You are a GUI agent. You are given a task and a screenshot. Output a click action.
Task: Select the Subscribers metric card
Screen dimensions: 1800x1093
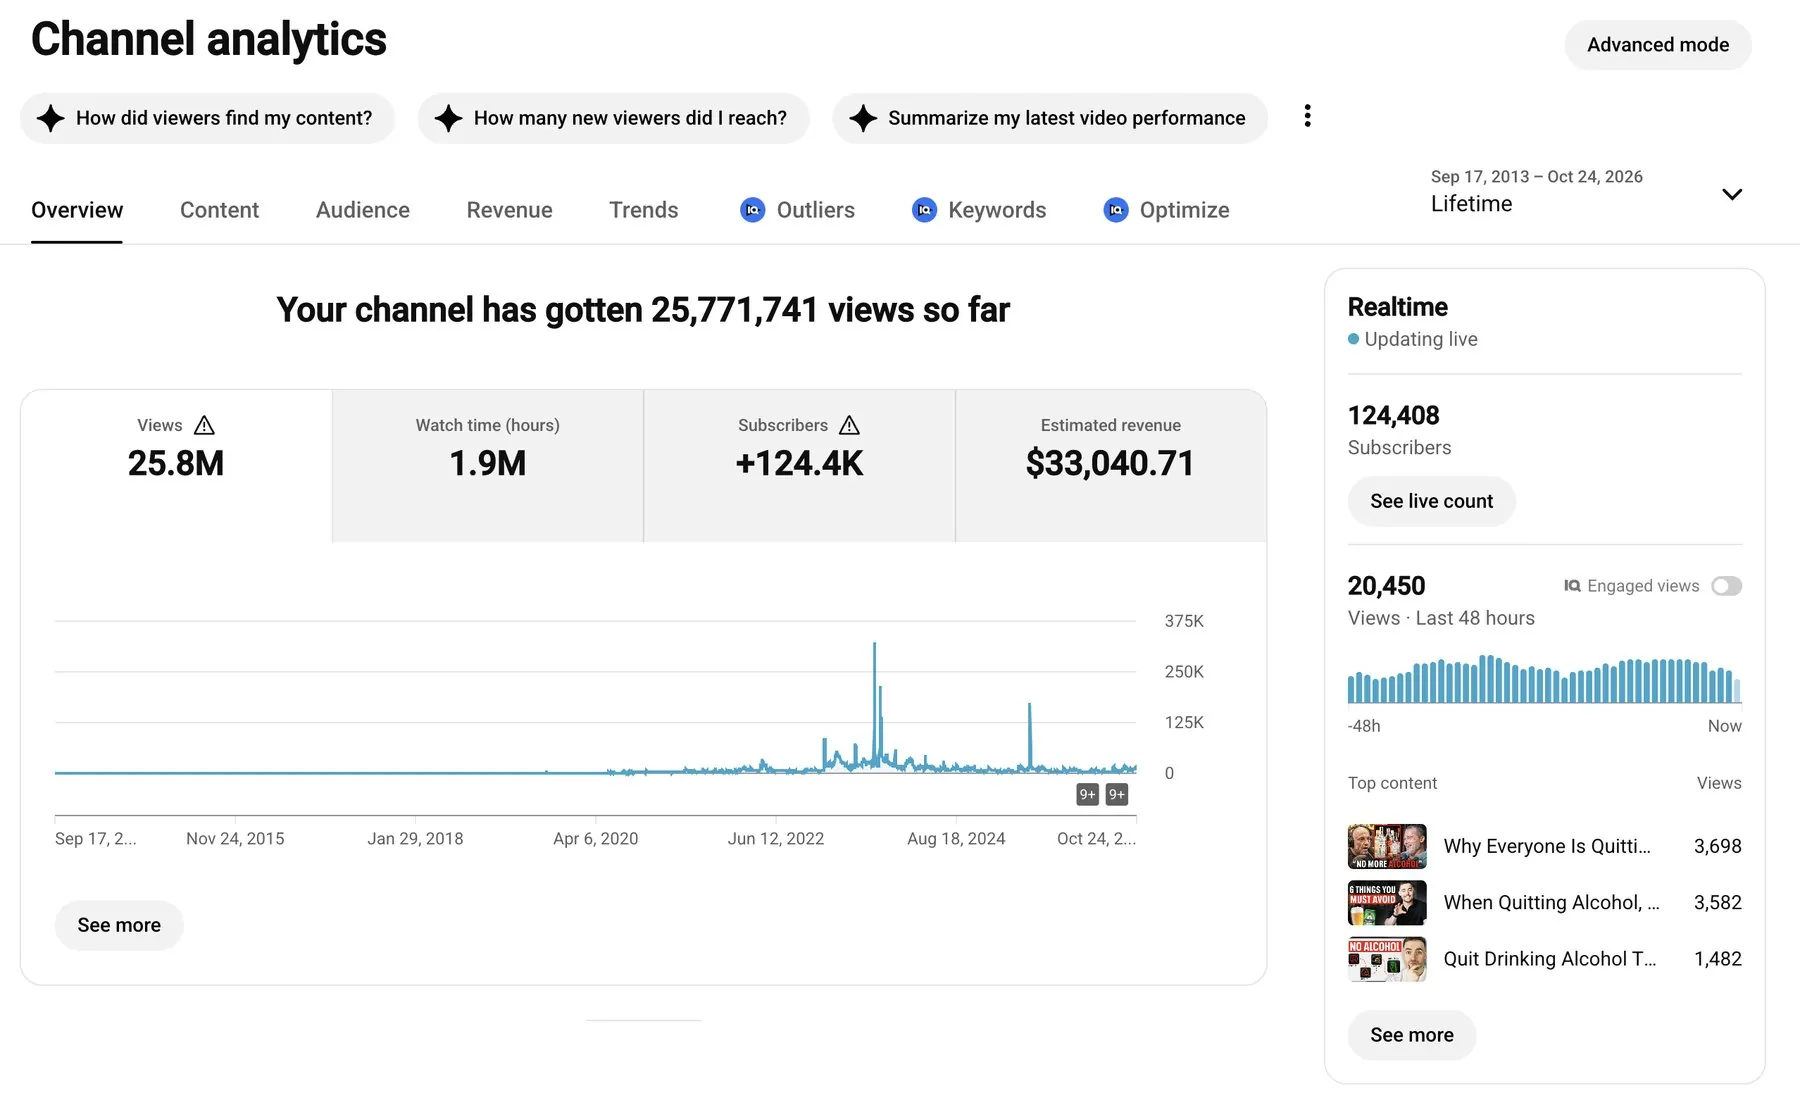point(800,466)
